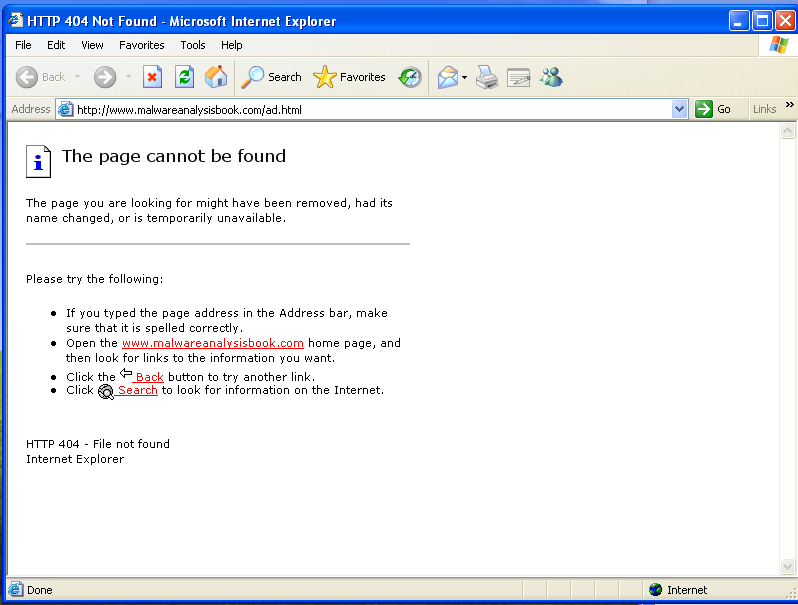Expand the Links toolbar chevron
Image resolution: width=798 pixels, height=605 pixels.
(x=789, y=105)
